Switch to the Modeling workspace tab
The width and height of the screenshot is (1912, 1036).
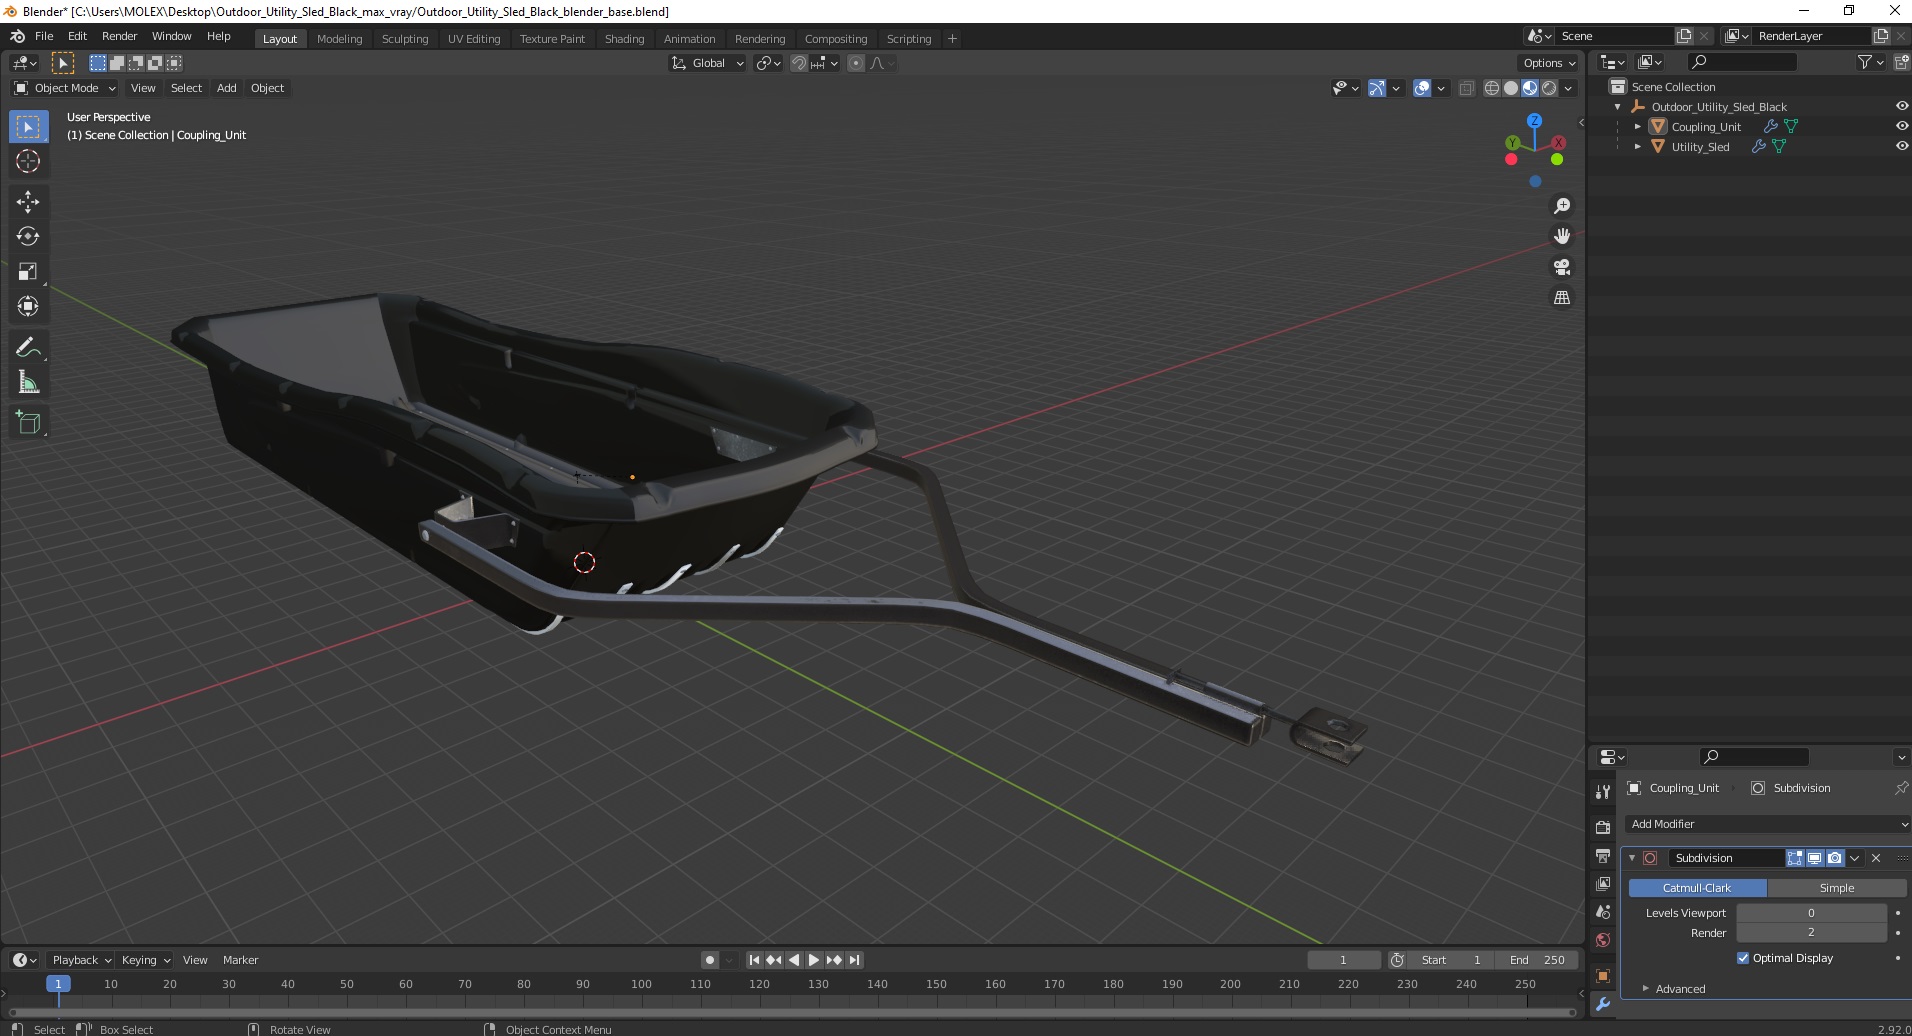(339, 39)
